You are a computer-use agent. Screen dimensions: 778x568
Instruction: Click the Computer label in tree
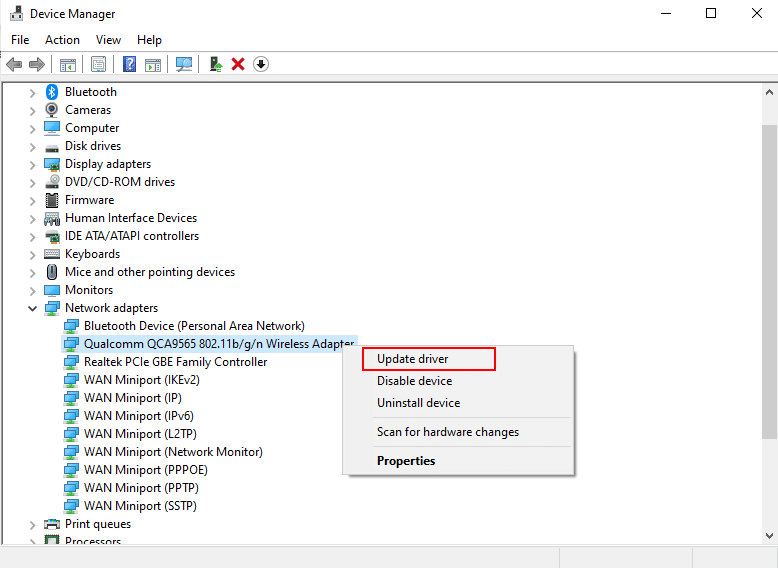pos(92,128)
